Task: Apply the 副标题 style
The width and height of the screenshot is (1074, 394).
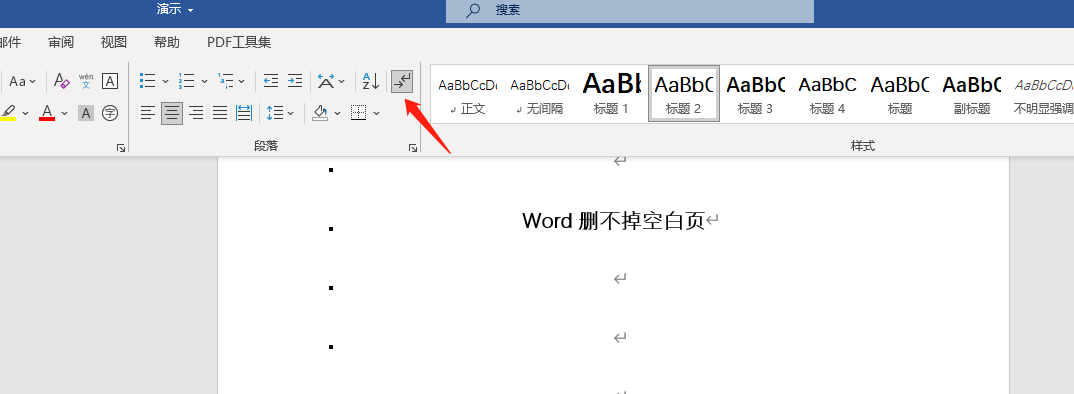Action: coord(971,95)
